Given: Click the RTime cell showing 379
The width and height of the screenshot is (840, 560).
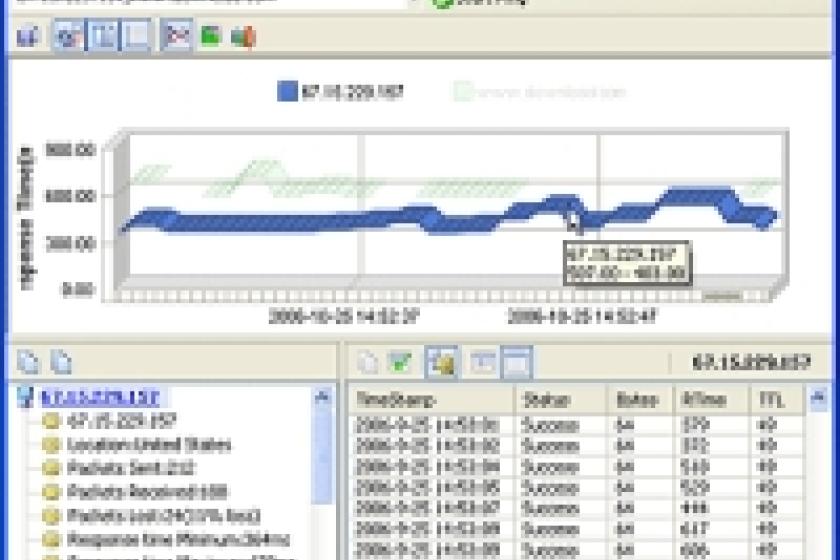Looking at the screenshot, I should click(695, 425).
